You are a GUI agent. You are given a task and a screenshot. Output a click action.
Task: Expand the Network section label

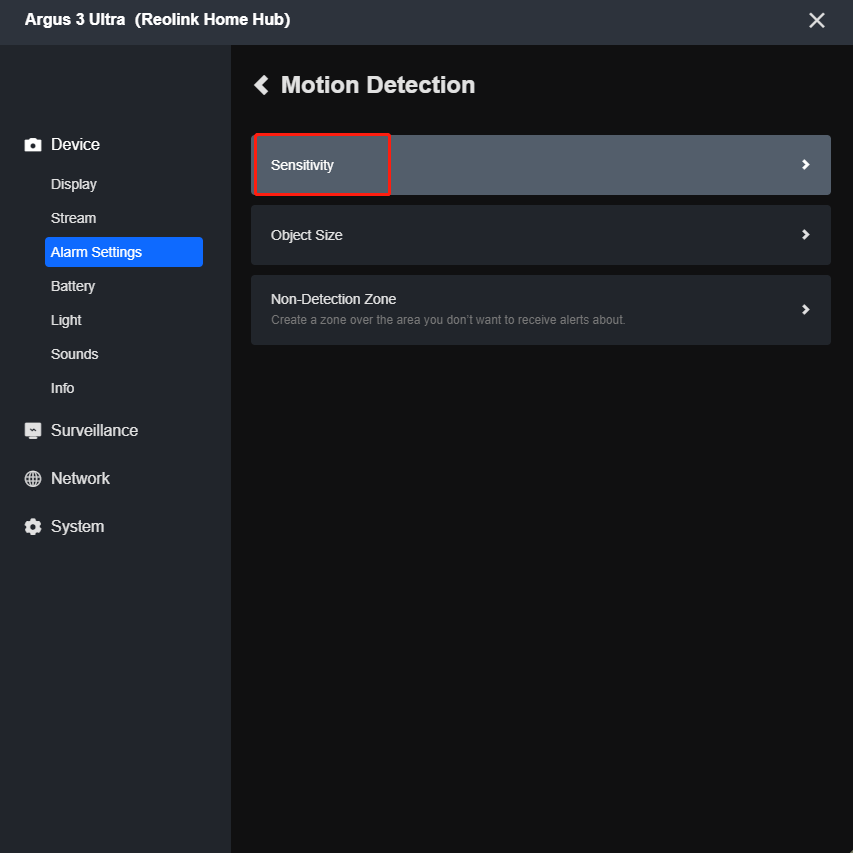[x=81, y=479]
